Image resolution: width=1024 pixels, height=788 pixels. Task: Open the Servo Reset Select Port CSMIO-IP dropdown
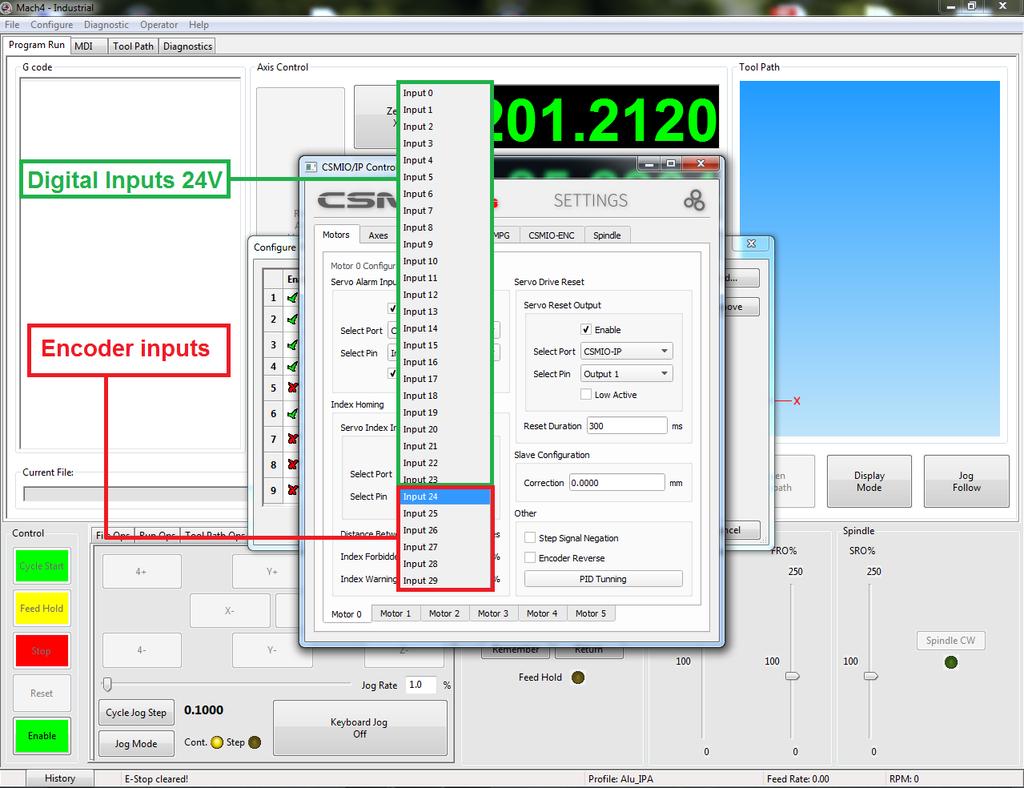coord(626,351)
